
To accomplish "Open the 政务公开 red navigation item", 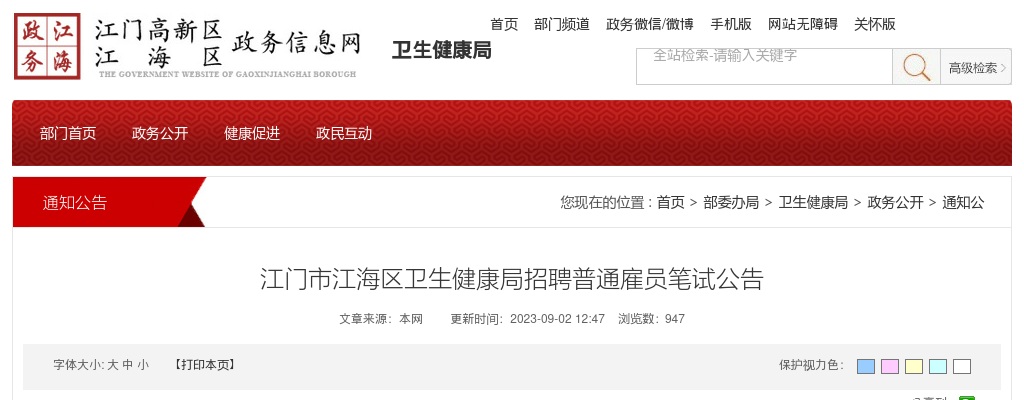I will point(160,133).
